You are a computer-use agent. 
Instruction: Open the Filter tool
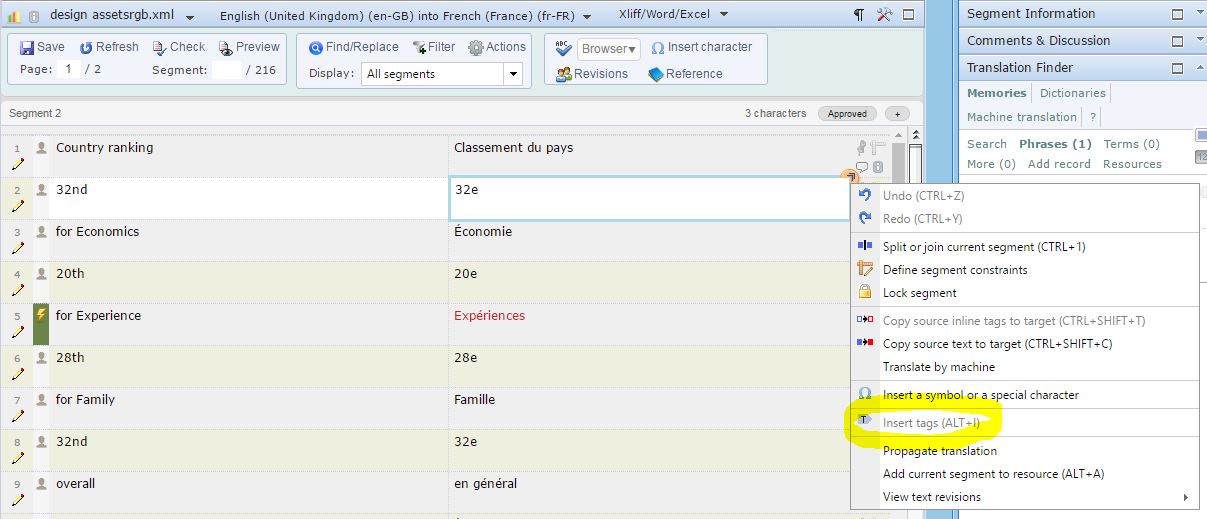pyautogui.click(x=433, y=47)
